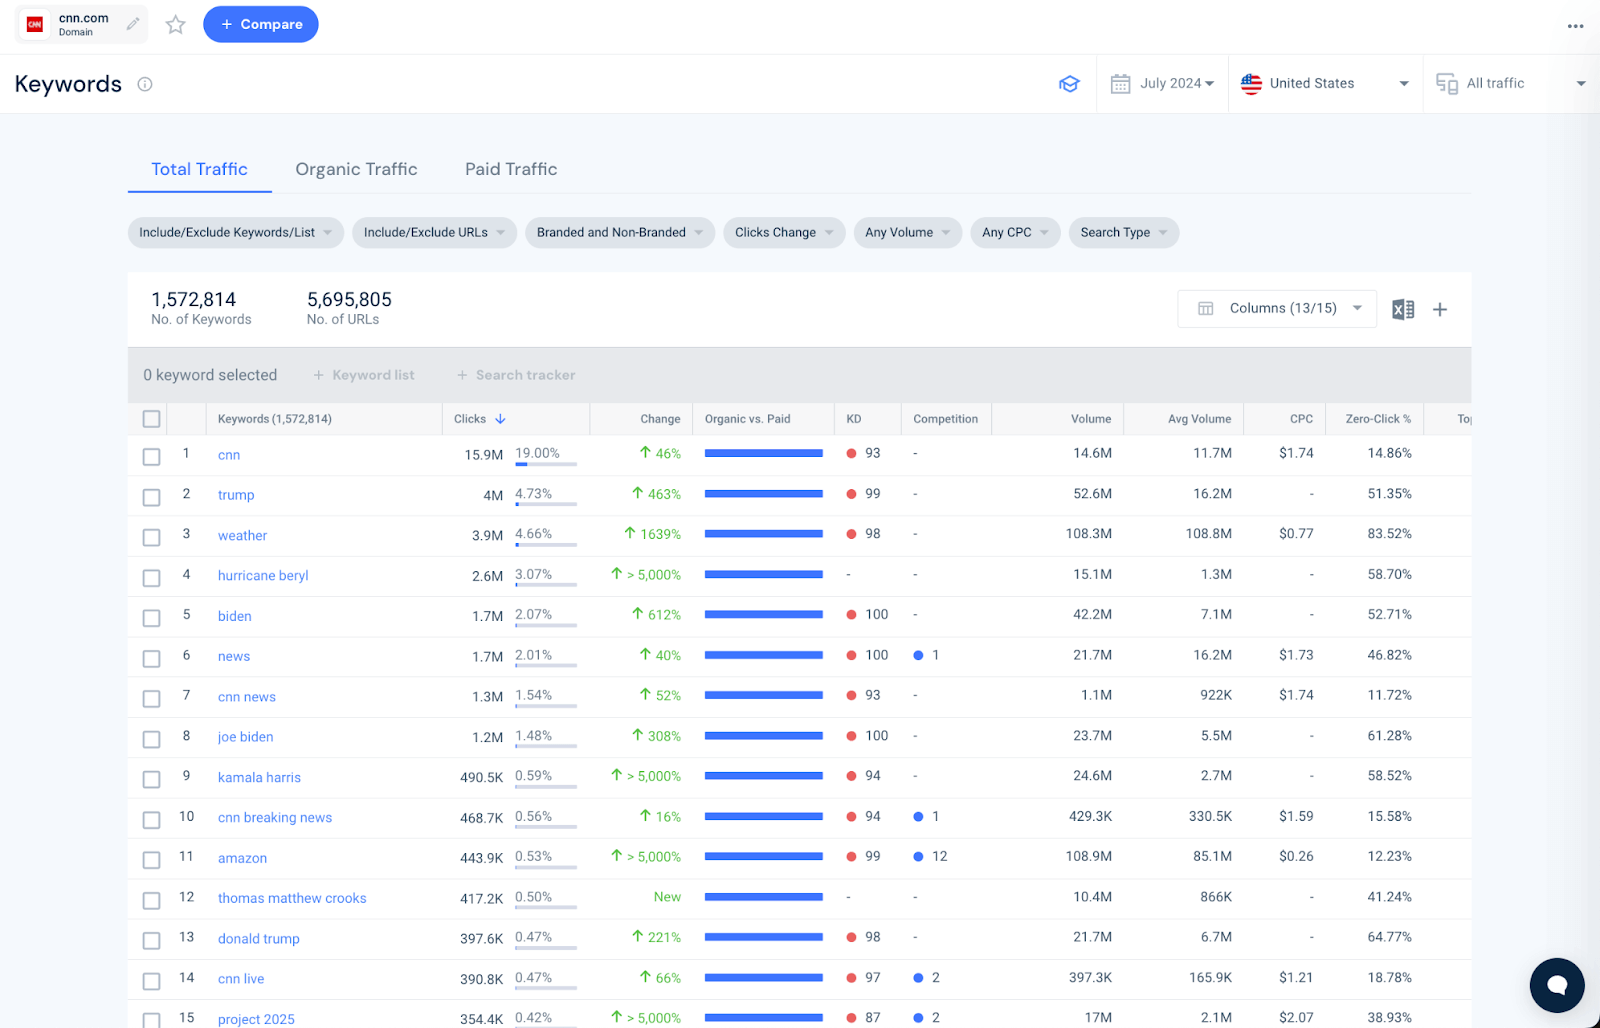
Task: Click the blue competition dot for amazon
Action: (x=918, y=857)
